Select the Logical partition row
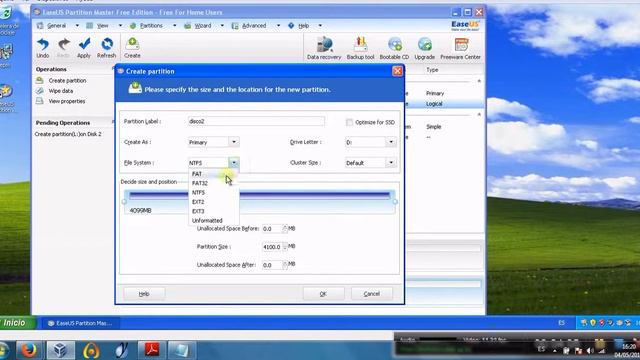This screenshot has width=640, height=360. coord(443,104)
